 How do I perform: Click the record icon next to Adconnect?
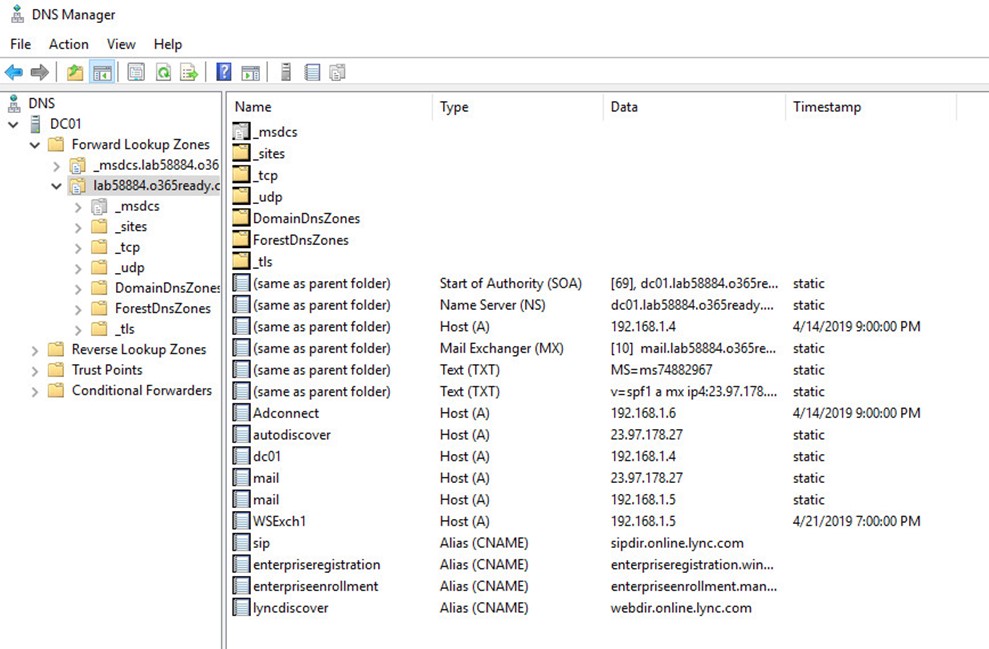point(241,412)
